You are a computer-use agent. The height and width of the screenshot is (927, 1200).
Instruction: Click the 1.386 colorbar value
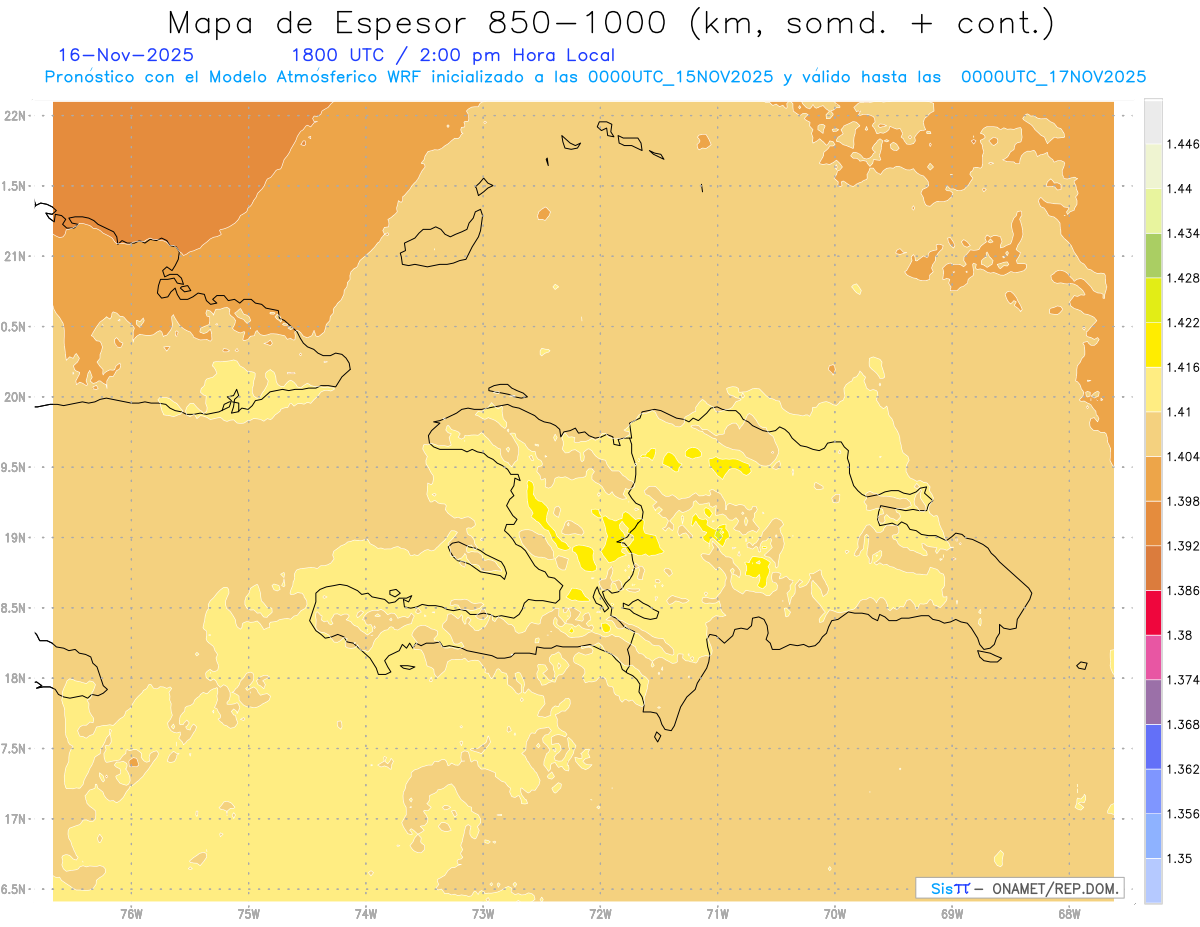click(x=1183, y=591)
